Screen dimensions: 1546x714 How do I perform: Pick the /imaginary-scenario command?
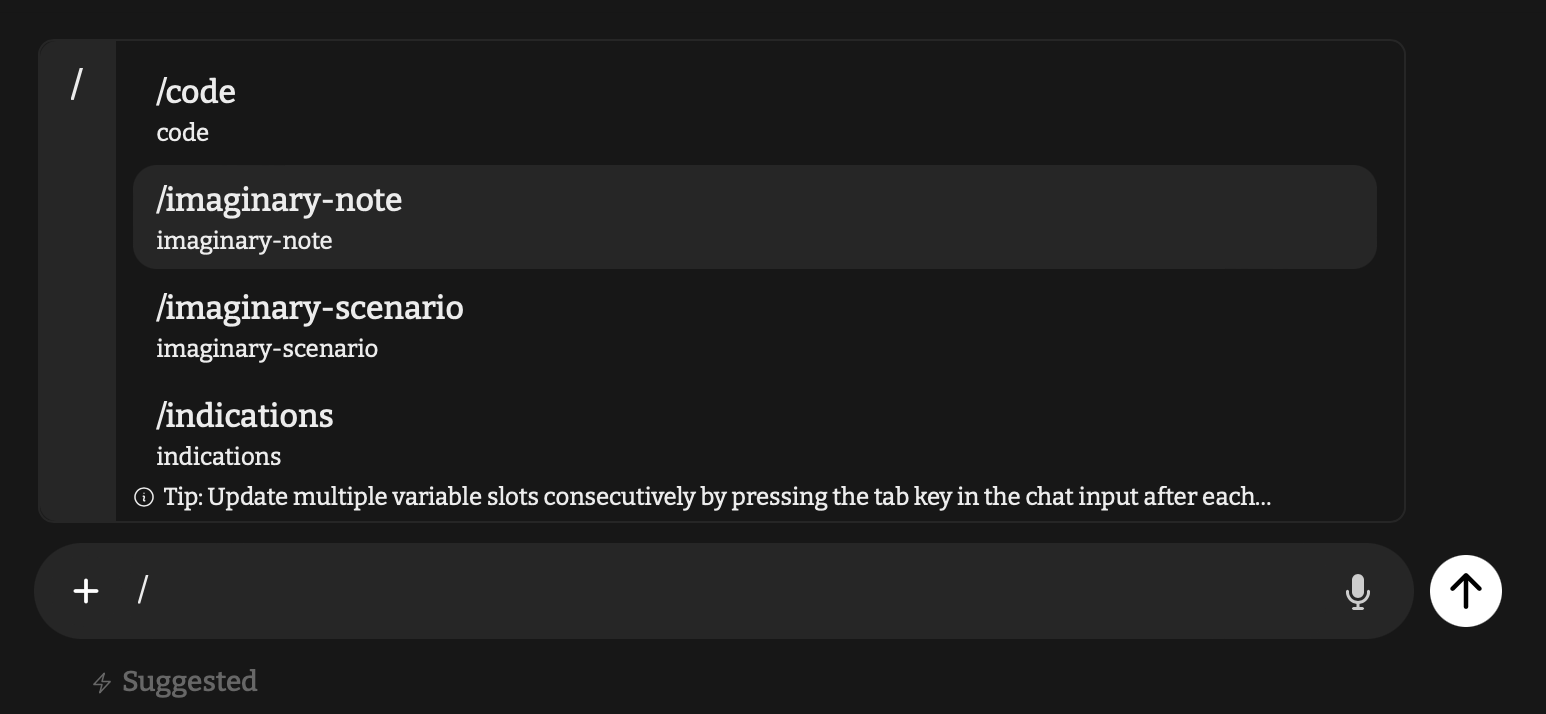point(310,308)
